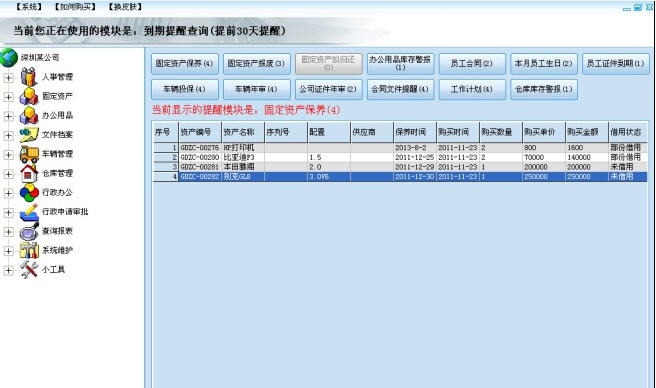
Task: Select the 仓库管理 house icon
Action: click(29, 173)
